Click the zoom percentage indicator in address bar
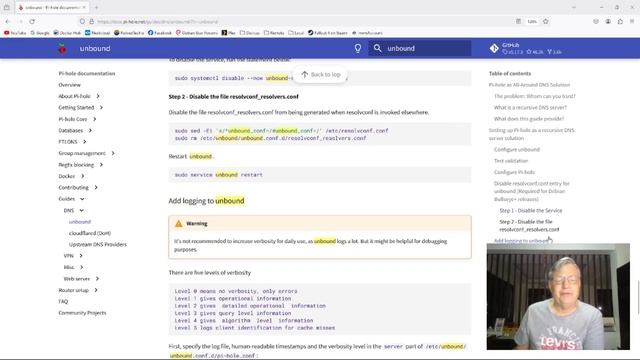The image size is (640, 360). pyautogui.click(x=532, y=21)
